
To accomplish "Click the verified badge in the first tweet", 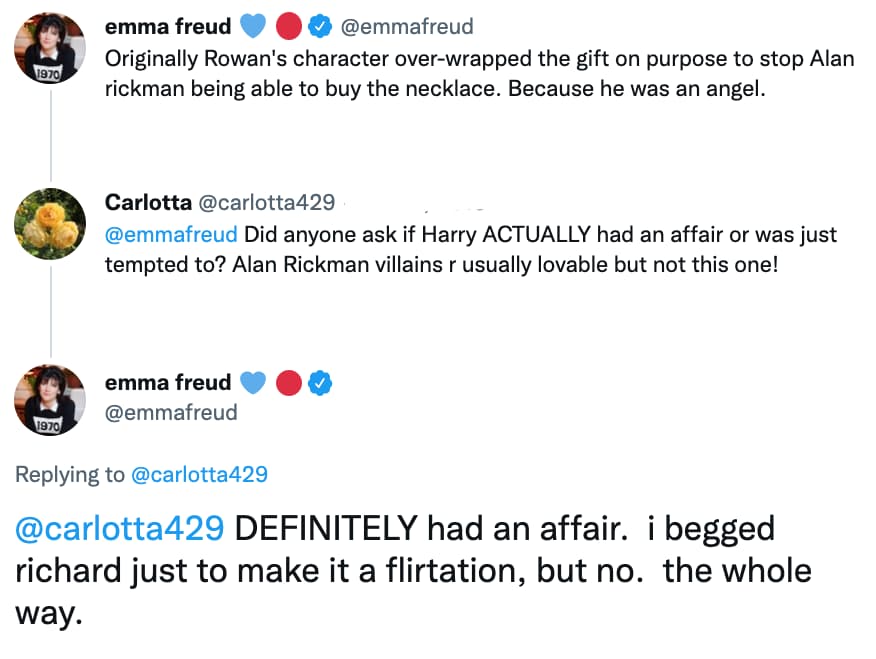I will (x=320, y=27).
